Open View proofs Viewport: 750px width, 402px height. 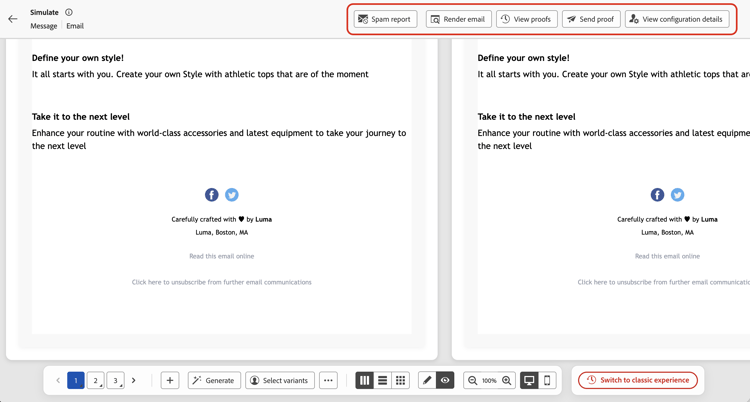(x=527, y=19)
